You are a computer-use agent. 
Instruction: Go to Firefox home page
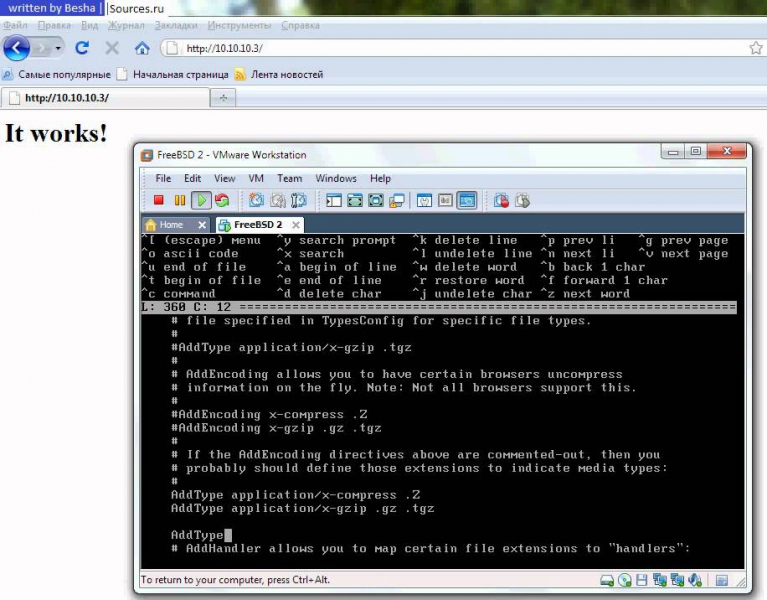(x=142, y=48)
